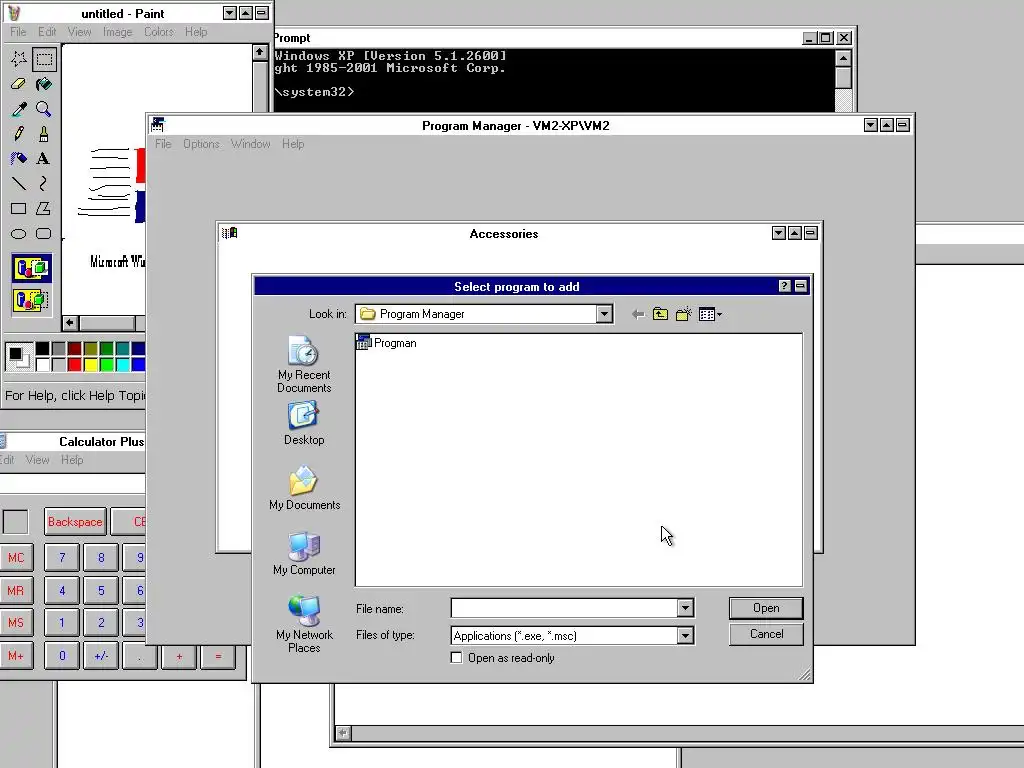
Task: Click the 7 key in Calculator Plus
Action: click(x=62, y=558)
